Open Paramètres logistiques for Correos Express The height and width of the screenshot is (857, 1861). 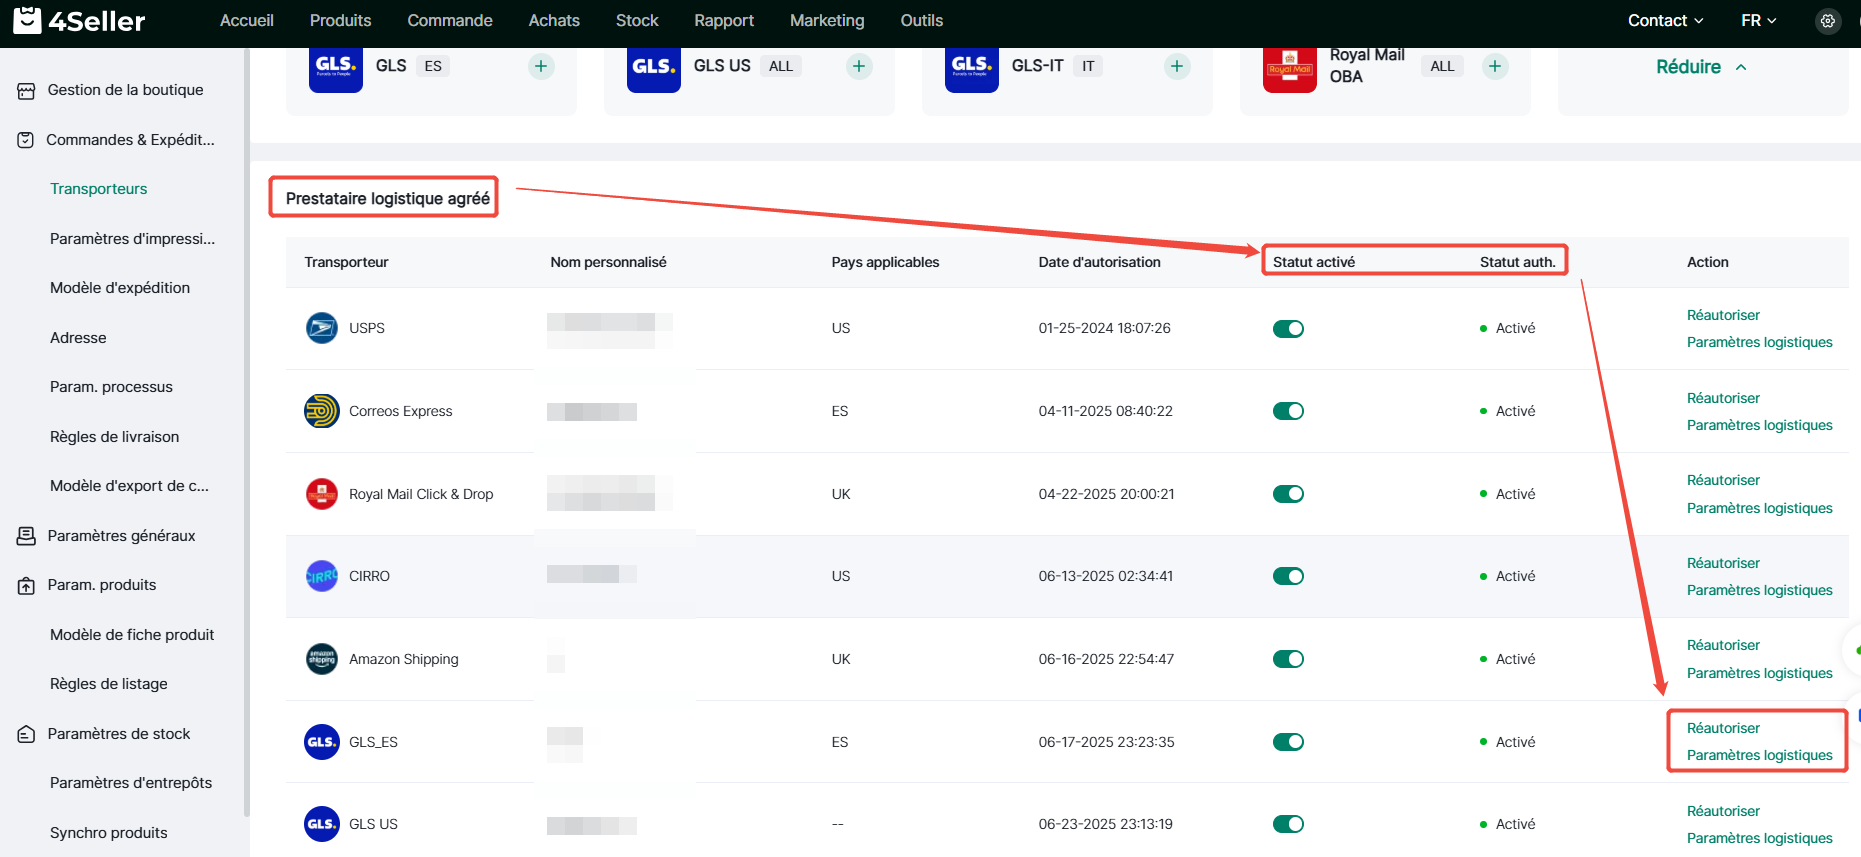(1760, 425)
